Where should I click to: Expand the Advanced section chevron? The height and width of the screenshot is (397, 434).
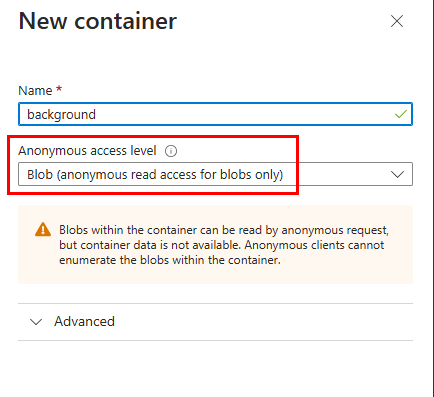pos(36,322)
